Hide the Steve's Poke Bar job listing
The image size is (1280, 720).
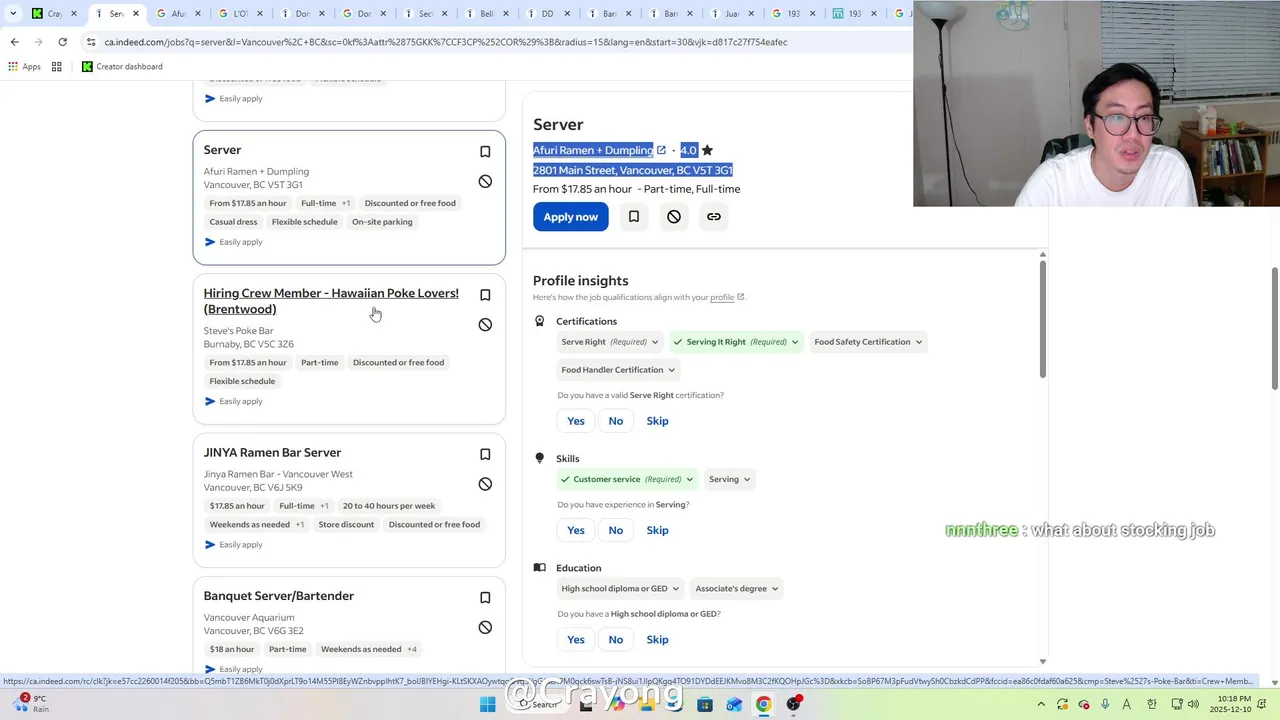tap(485, 324)
